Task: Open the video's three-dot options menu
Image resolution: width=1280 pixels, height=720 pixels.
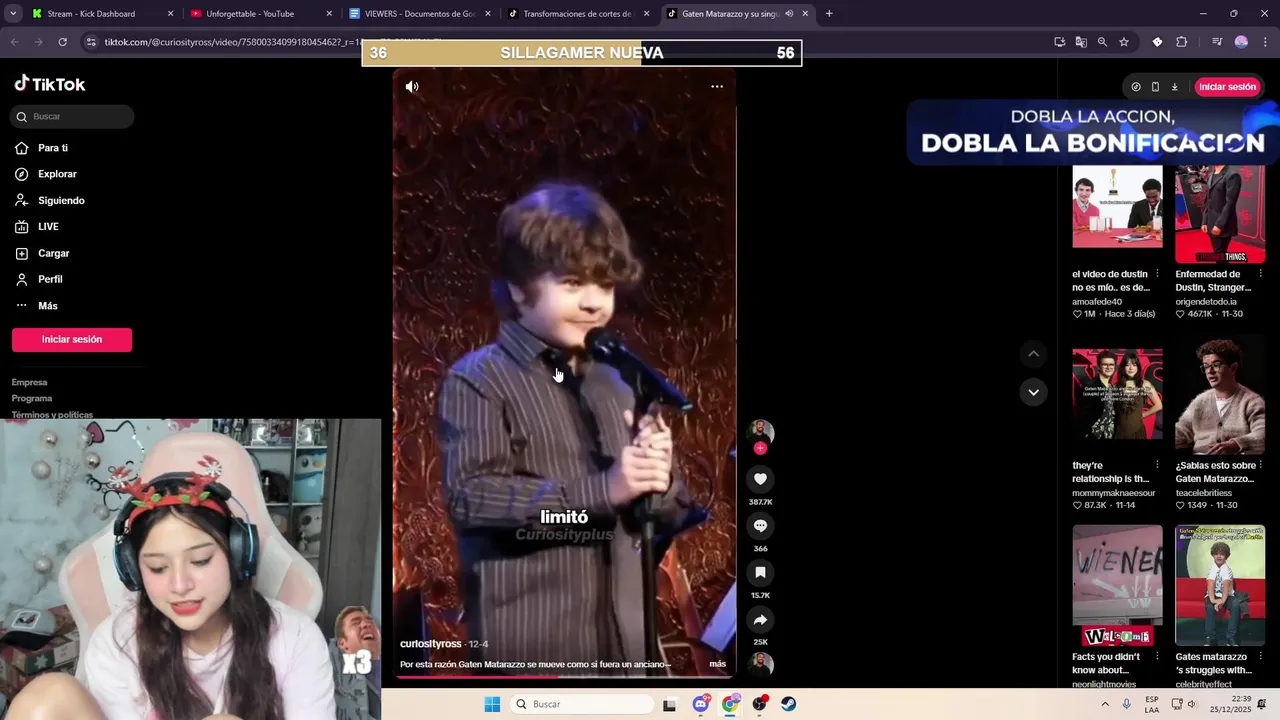Action: [717, 87]
